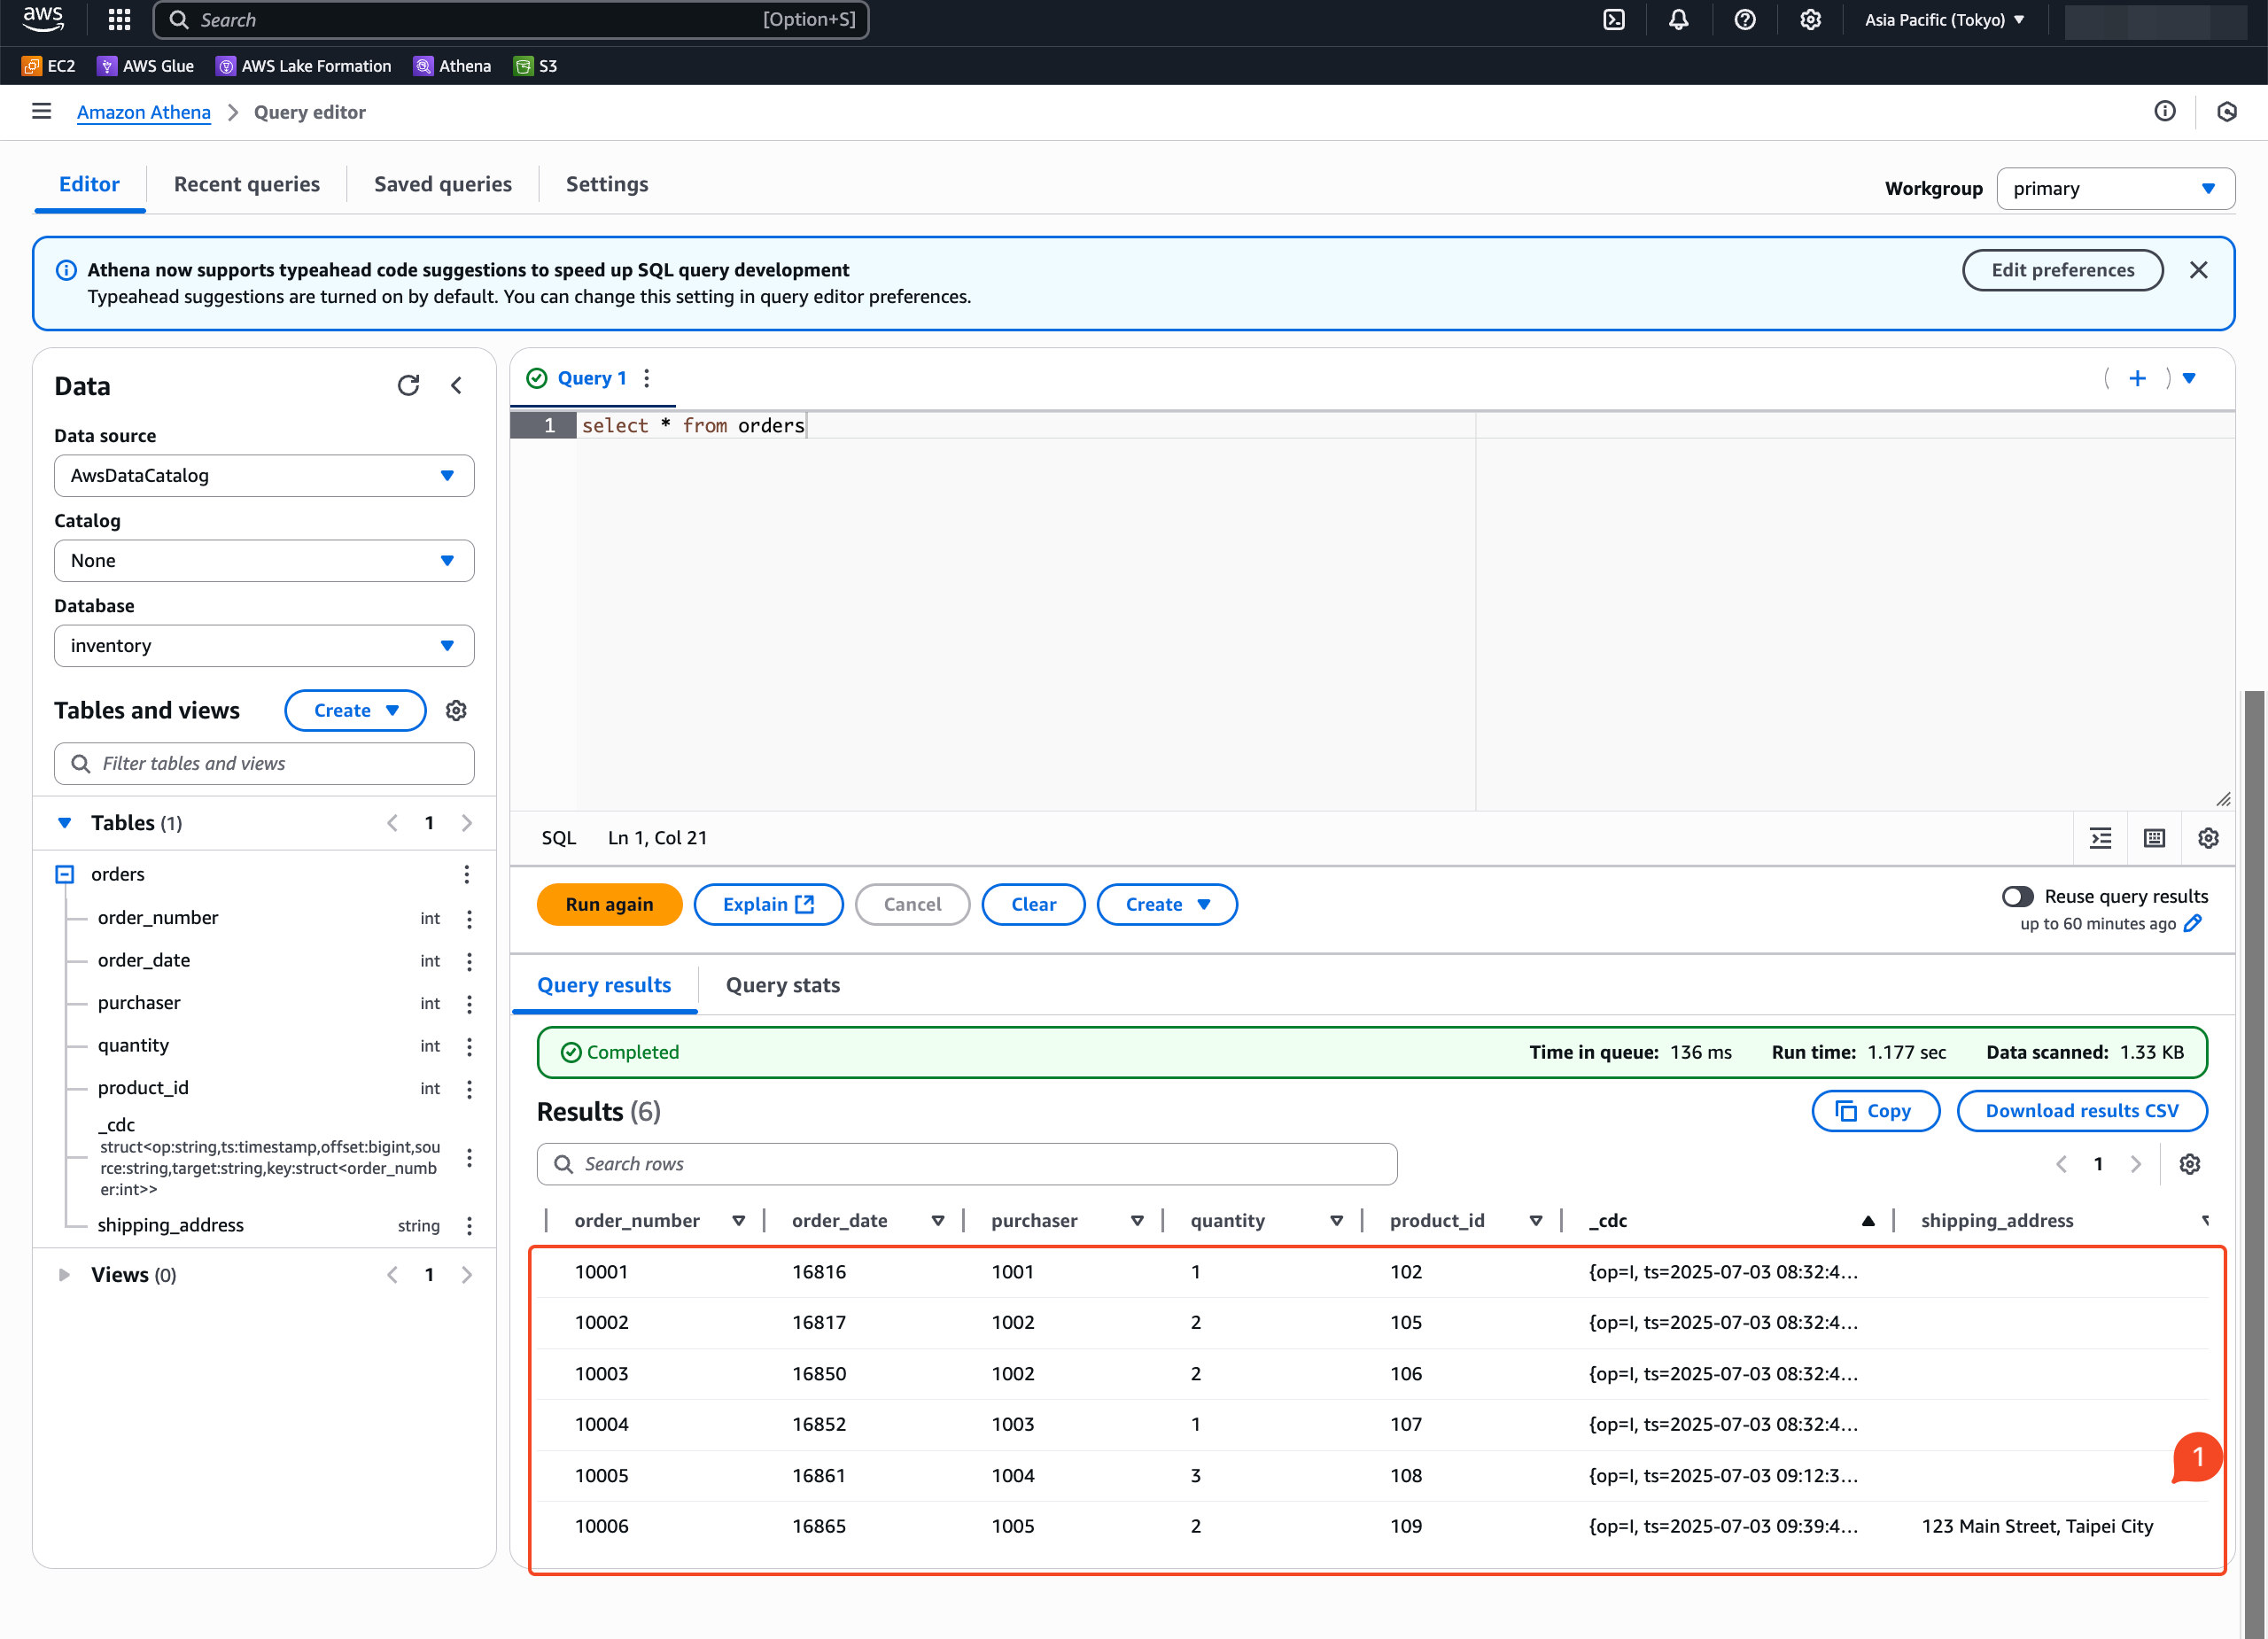Open the Database dropdown showing inventory
The image size is (2268, 1639).
264,646
